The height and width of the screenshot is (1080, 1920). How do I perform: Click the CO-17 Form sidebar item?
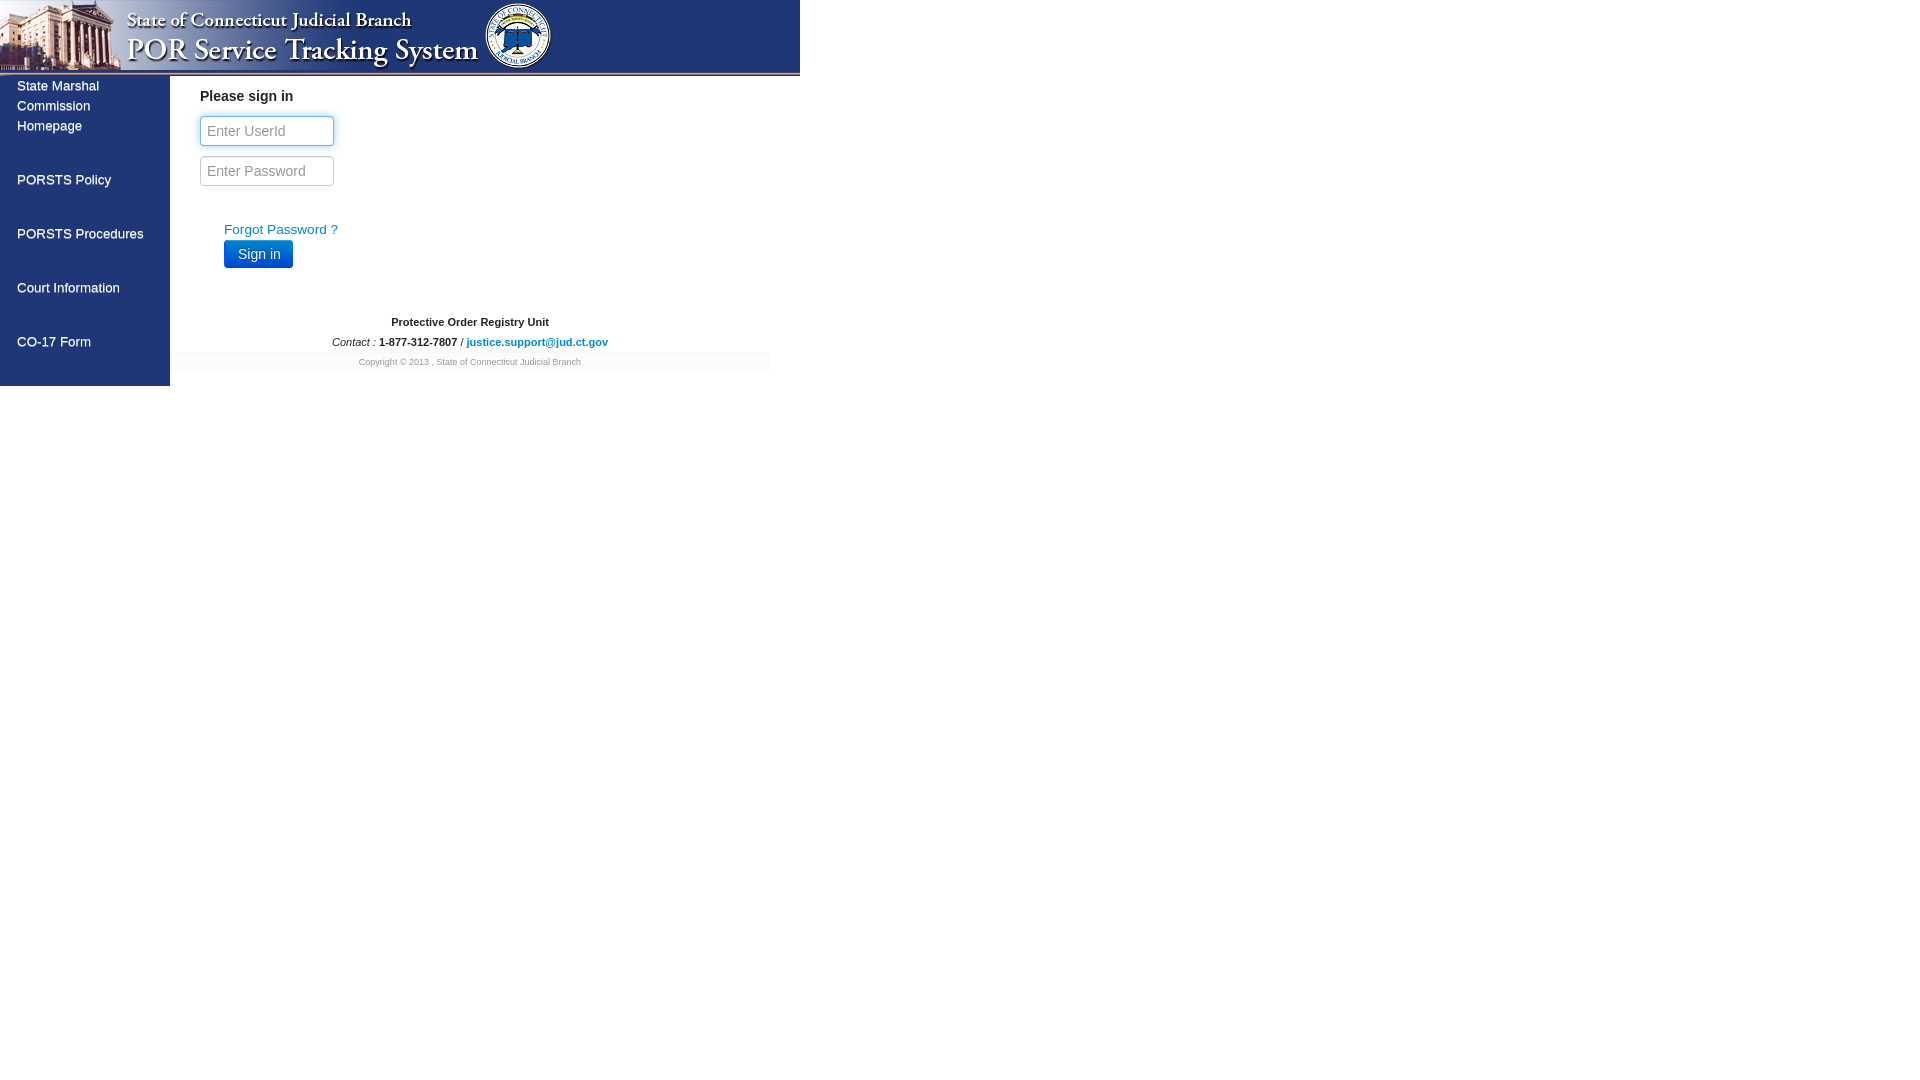coord(54,342)
